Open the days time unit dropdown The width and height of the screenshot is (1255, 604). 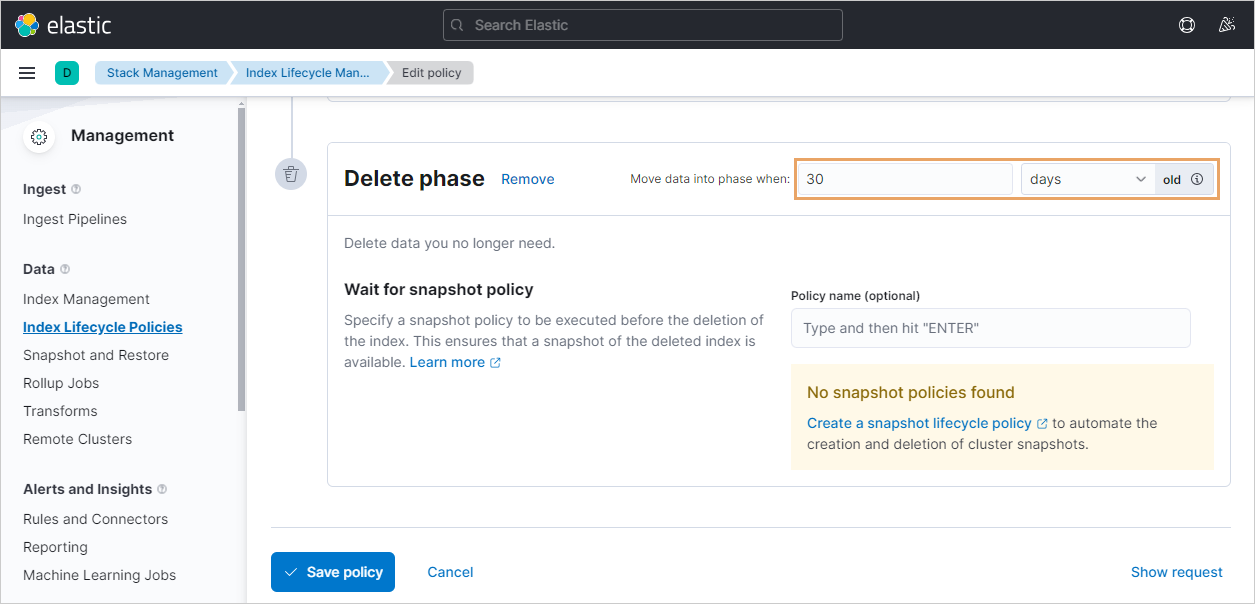[x=1087, y=180]
